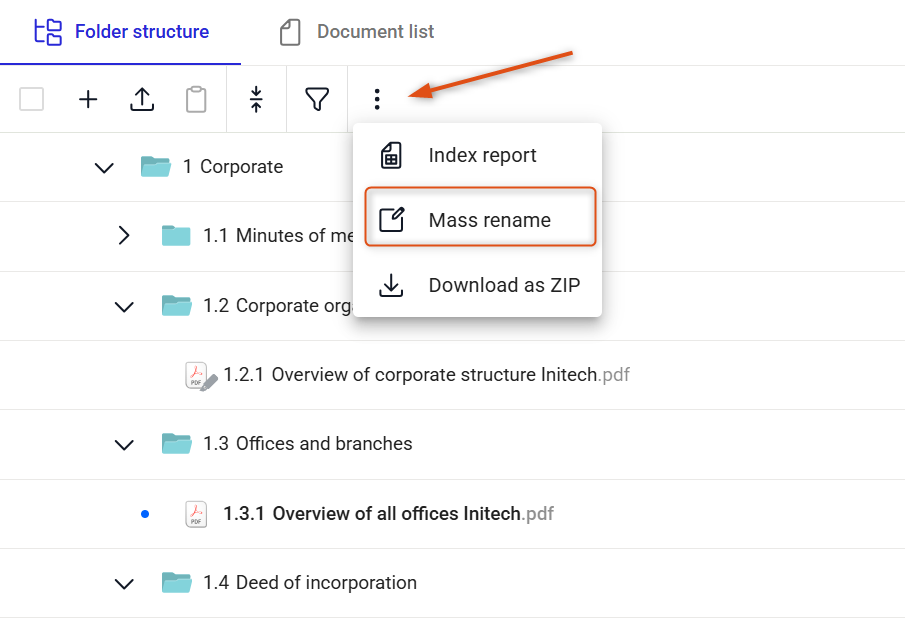Click the clipboard paste icon
The width and height of the screenshot is (905, 621).
(196, 99)
